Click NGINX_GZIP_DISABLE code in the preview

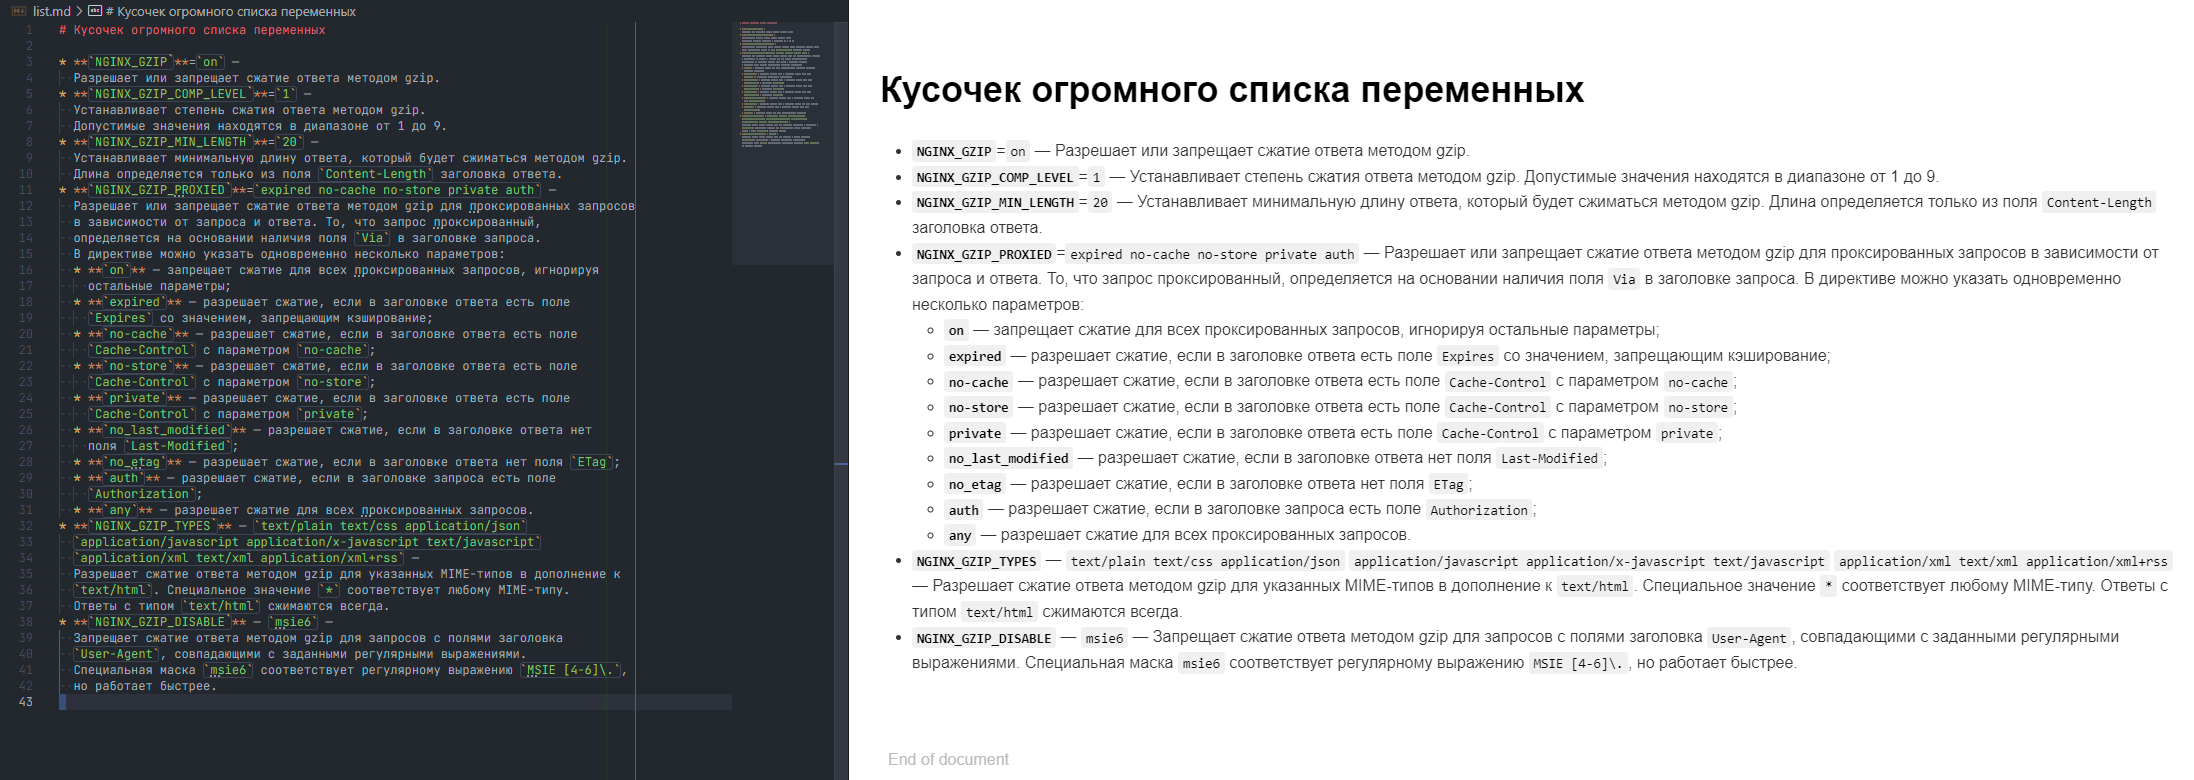pos(984,638)
